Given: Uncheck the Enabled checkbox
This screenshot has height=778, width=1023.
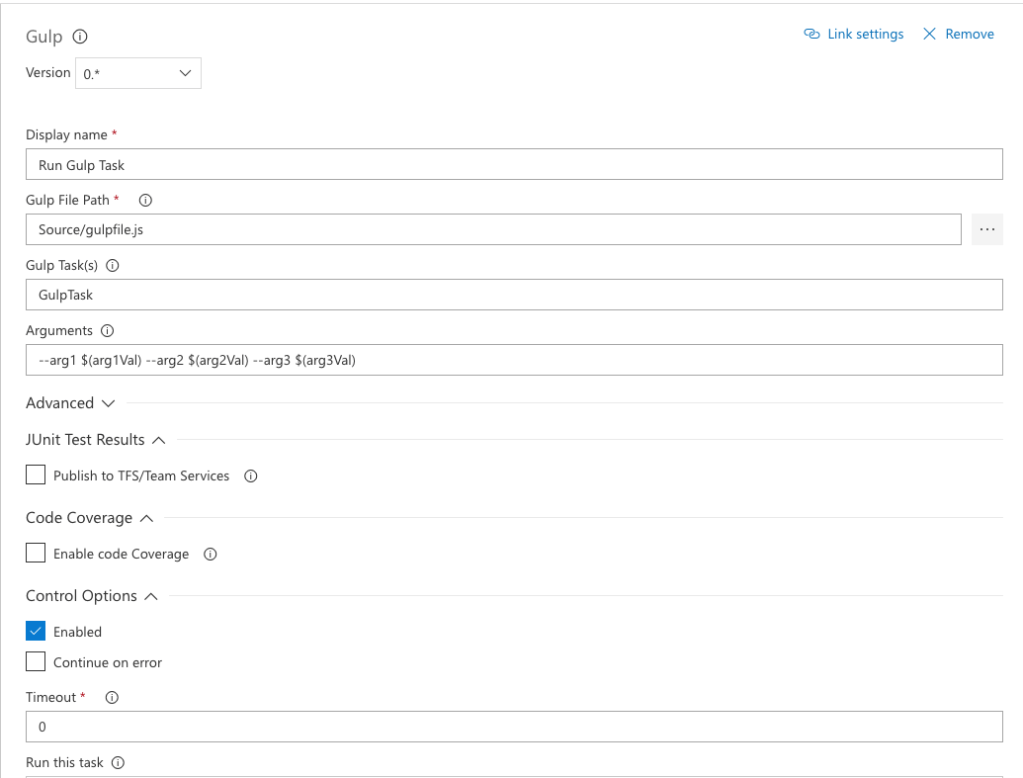Looking at the screenshot, I should coord(37,631).
